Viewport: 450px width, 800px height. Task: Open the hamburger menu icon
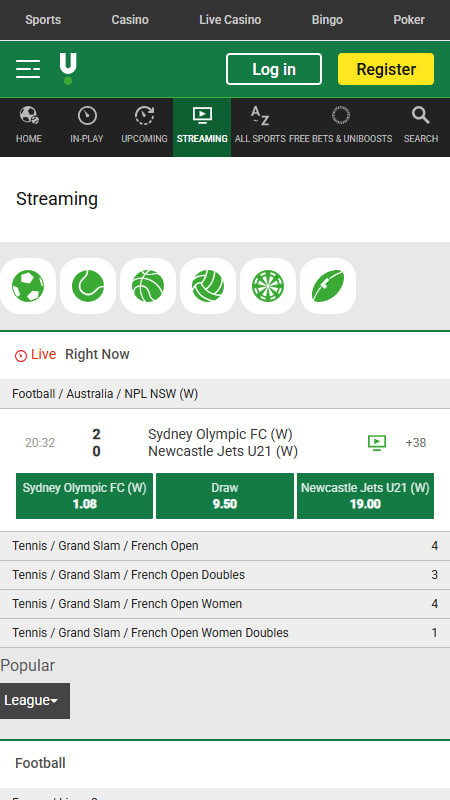(x=28, y=69)
